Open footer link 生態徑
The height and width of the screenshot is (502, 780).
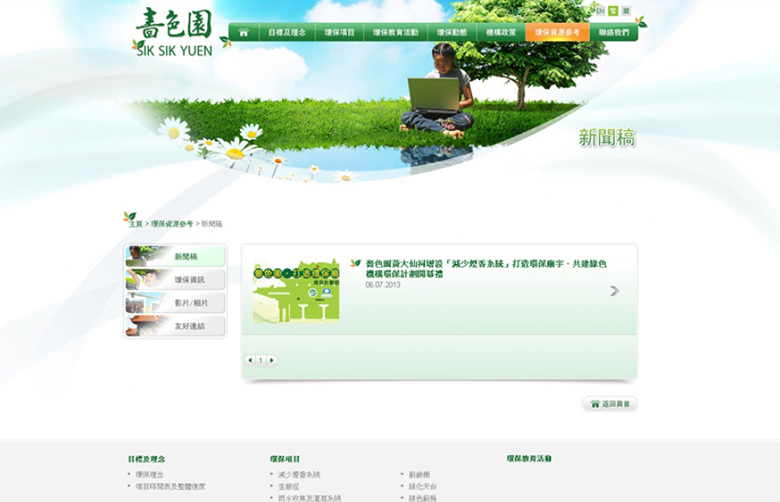click(289, 487)
